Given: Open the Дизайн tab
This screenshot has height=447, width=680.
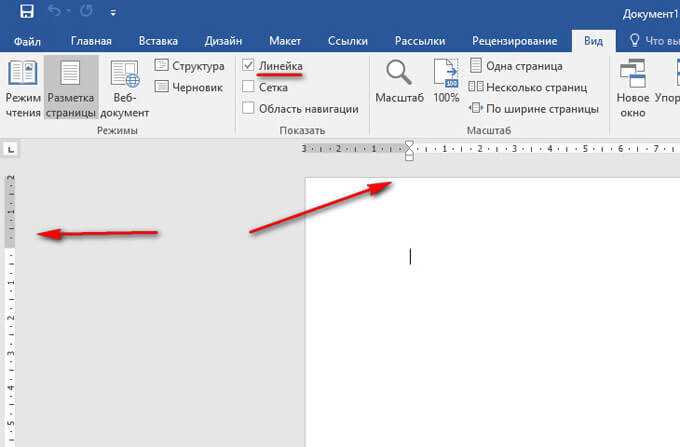Looking at the screenshot, I should pyautogui.click(x=223, y=41).
